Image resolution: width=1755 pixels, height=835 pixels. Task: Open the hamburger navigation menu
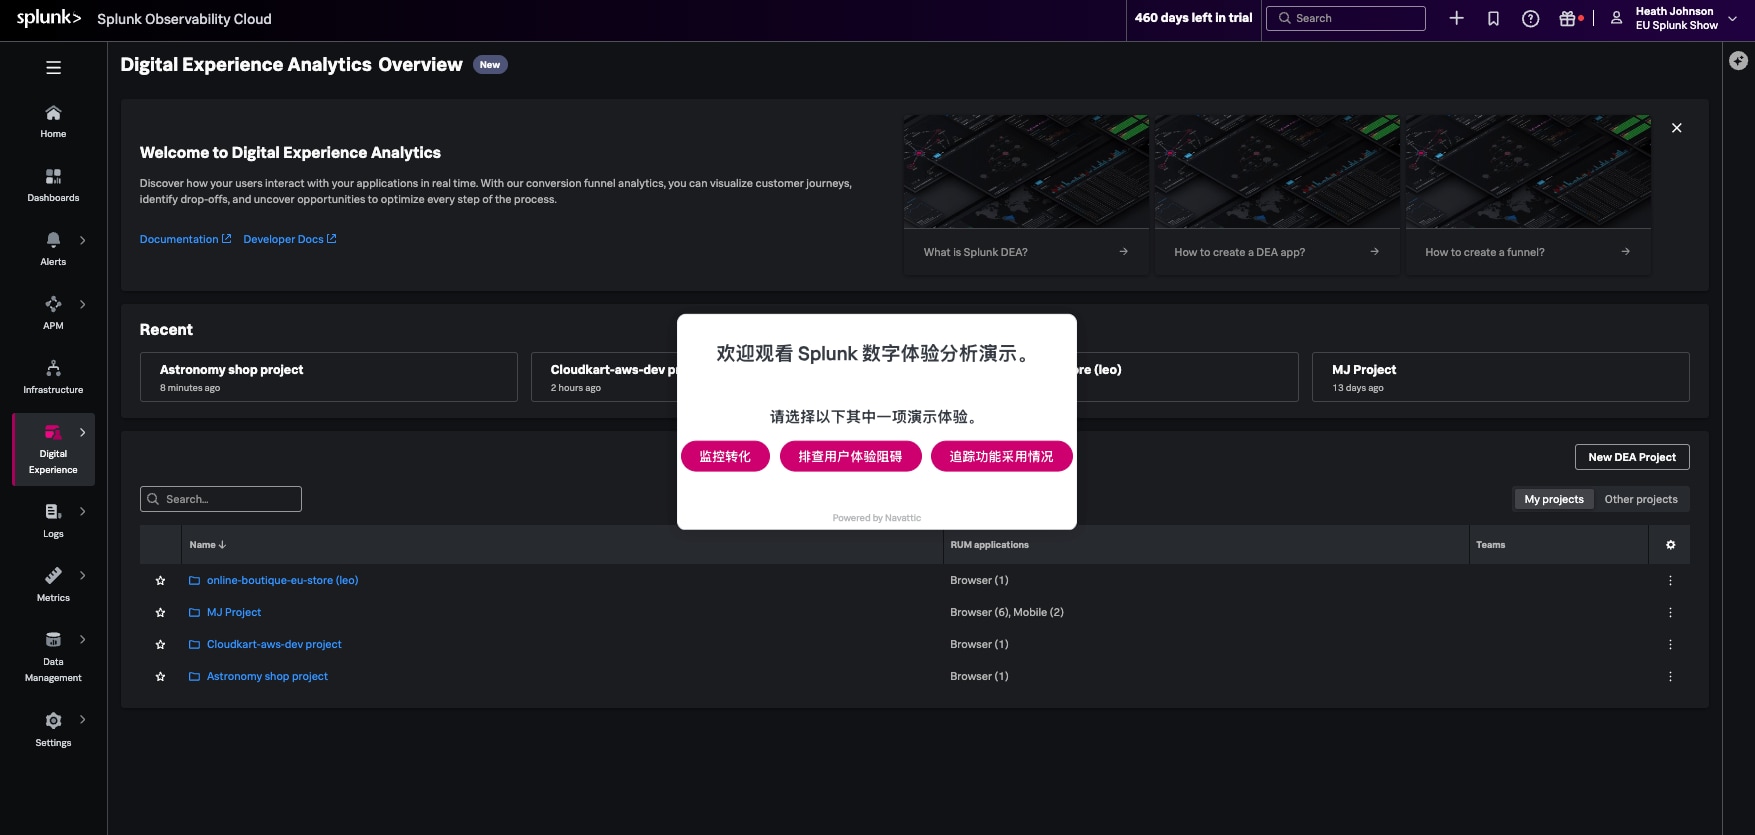[x=53, y=68]
